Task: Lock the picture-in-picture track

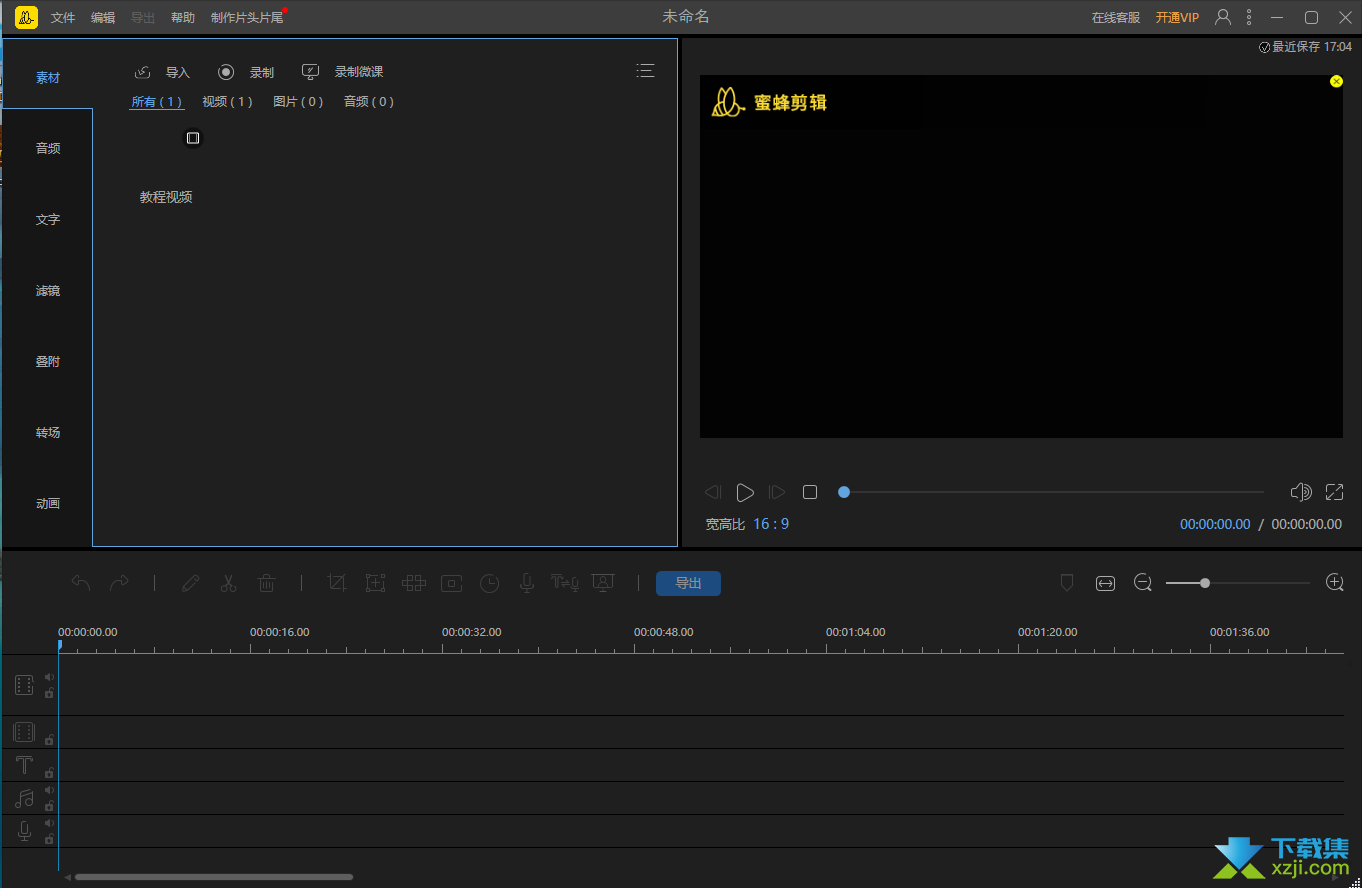Action: tap(49, 740)
